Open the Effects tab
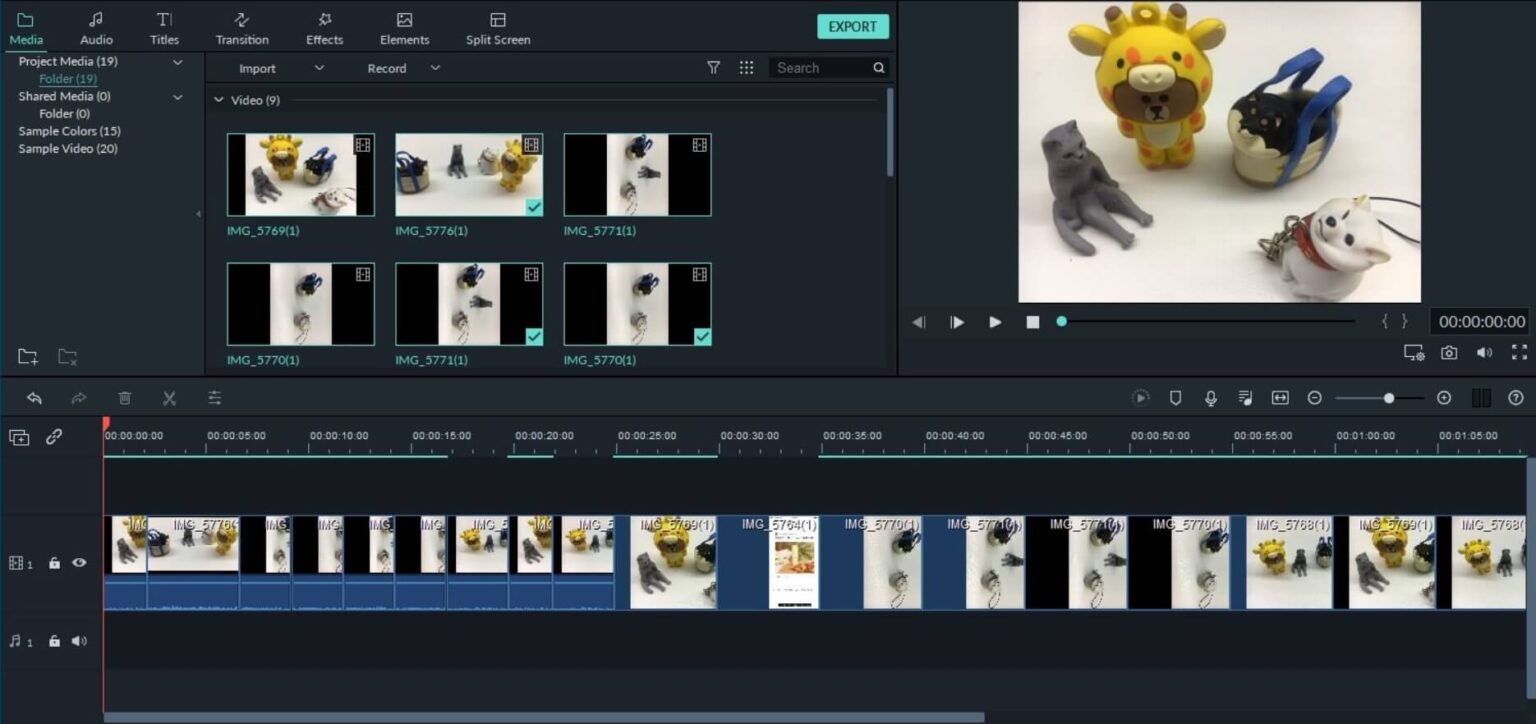 pos(324,27)
